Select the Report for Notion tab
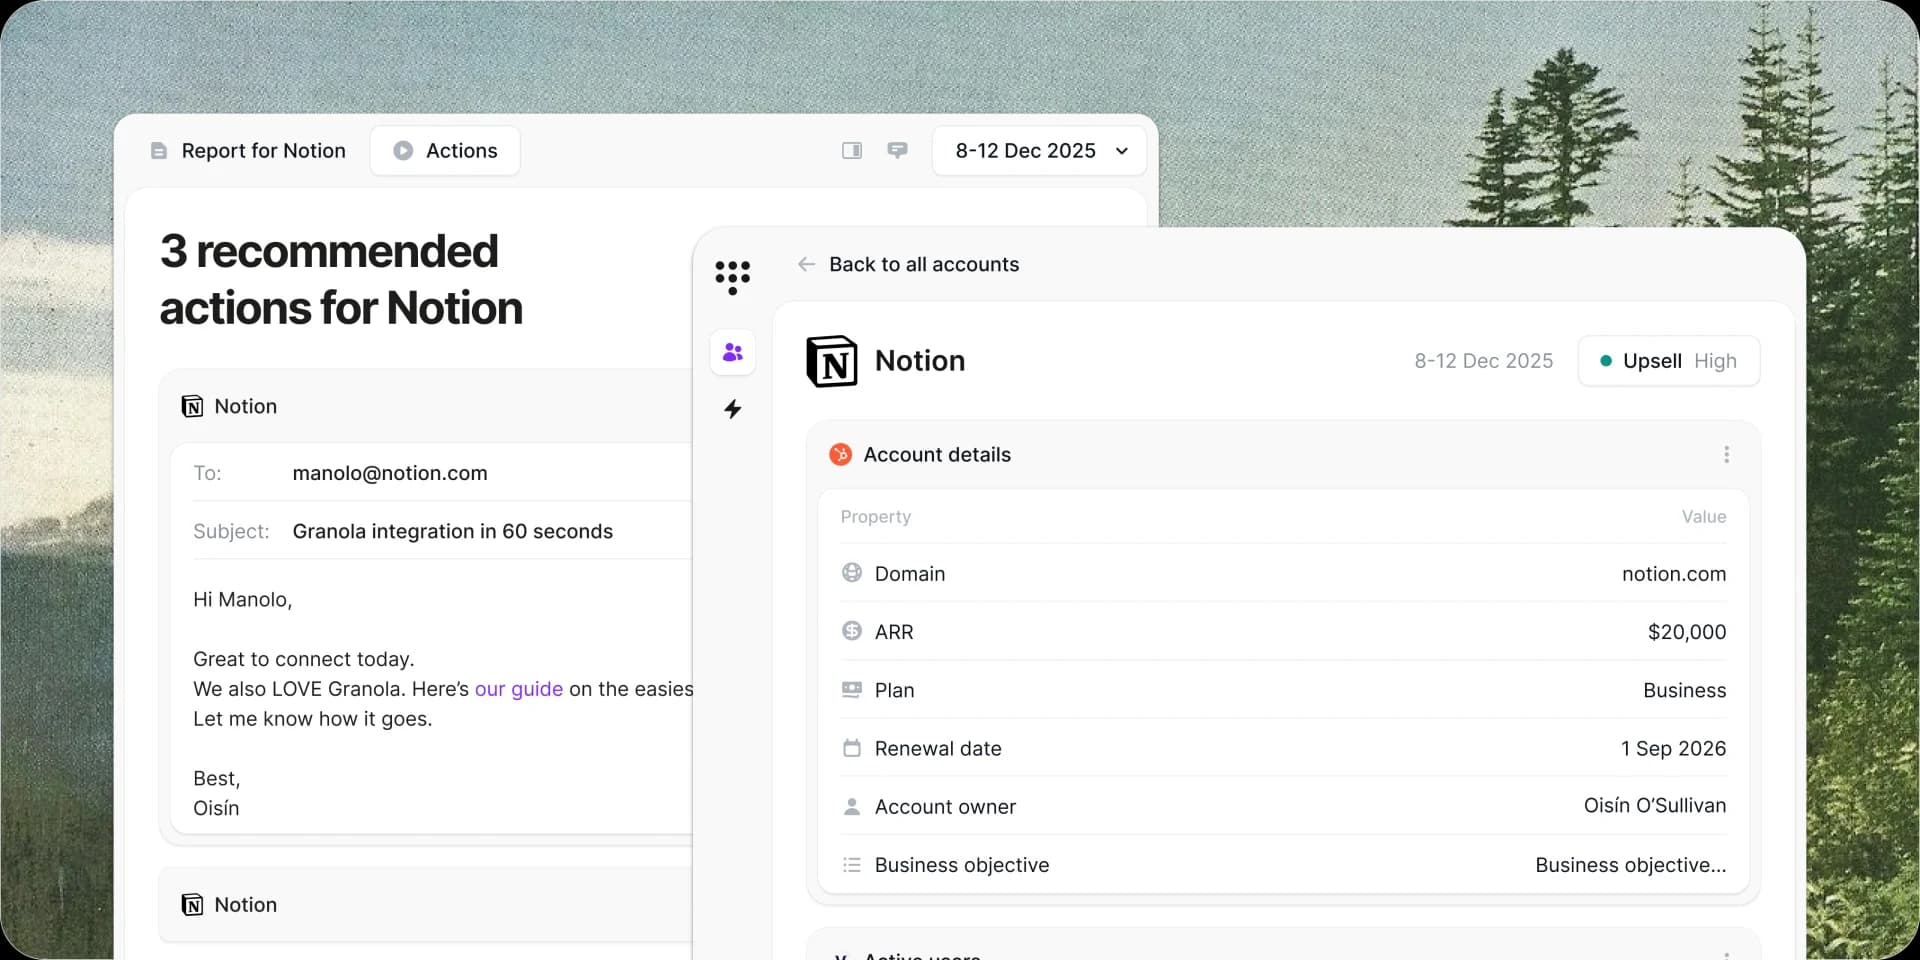 click(248, 151)
